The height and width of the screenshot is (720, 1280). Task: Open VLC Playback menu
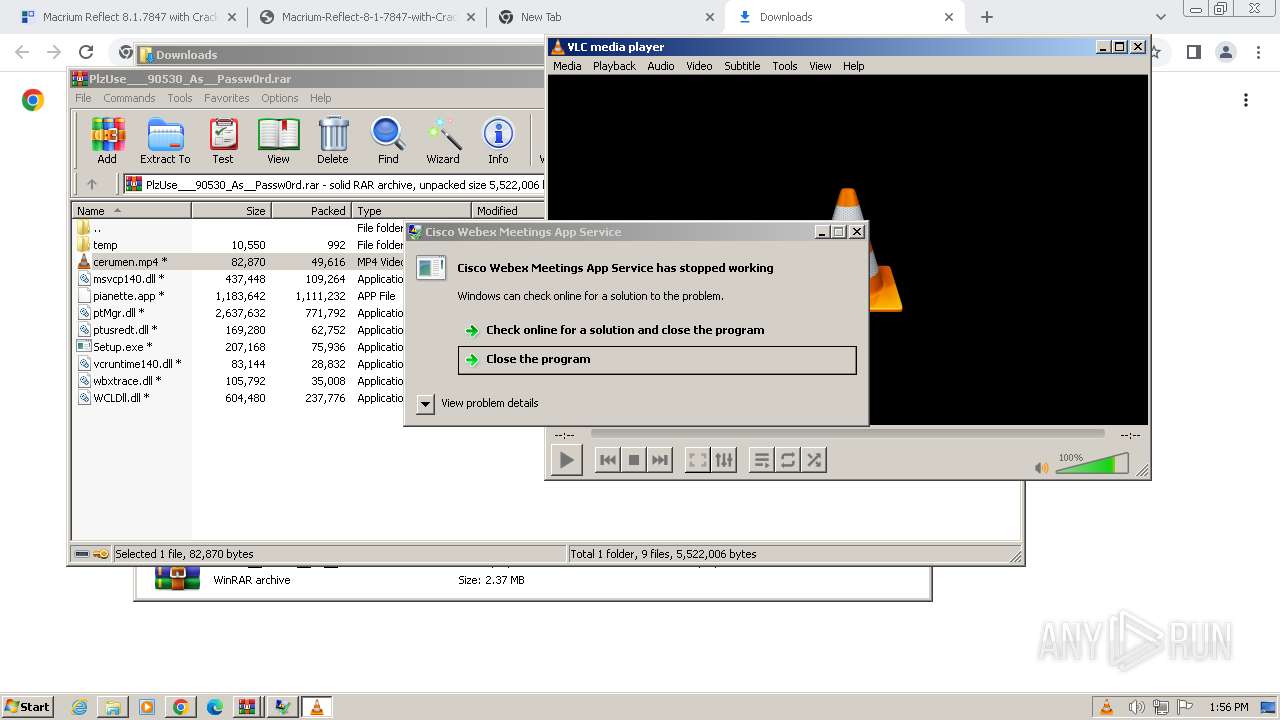(614, 66)
